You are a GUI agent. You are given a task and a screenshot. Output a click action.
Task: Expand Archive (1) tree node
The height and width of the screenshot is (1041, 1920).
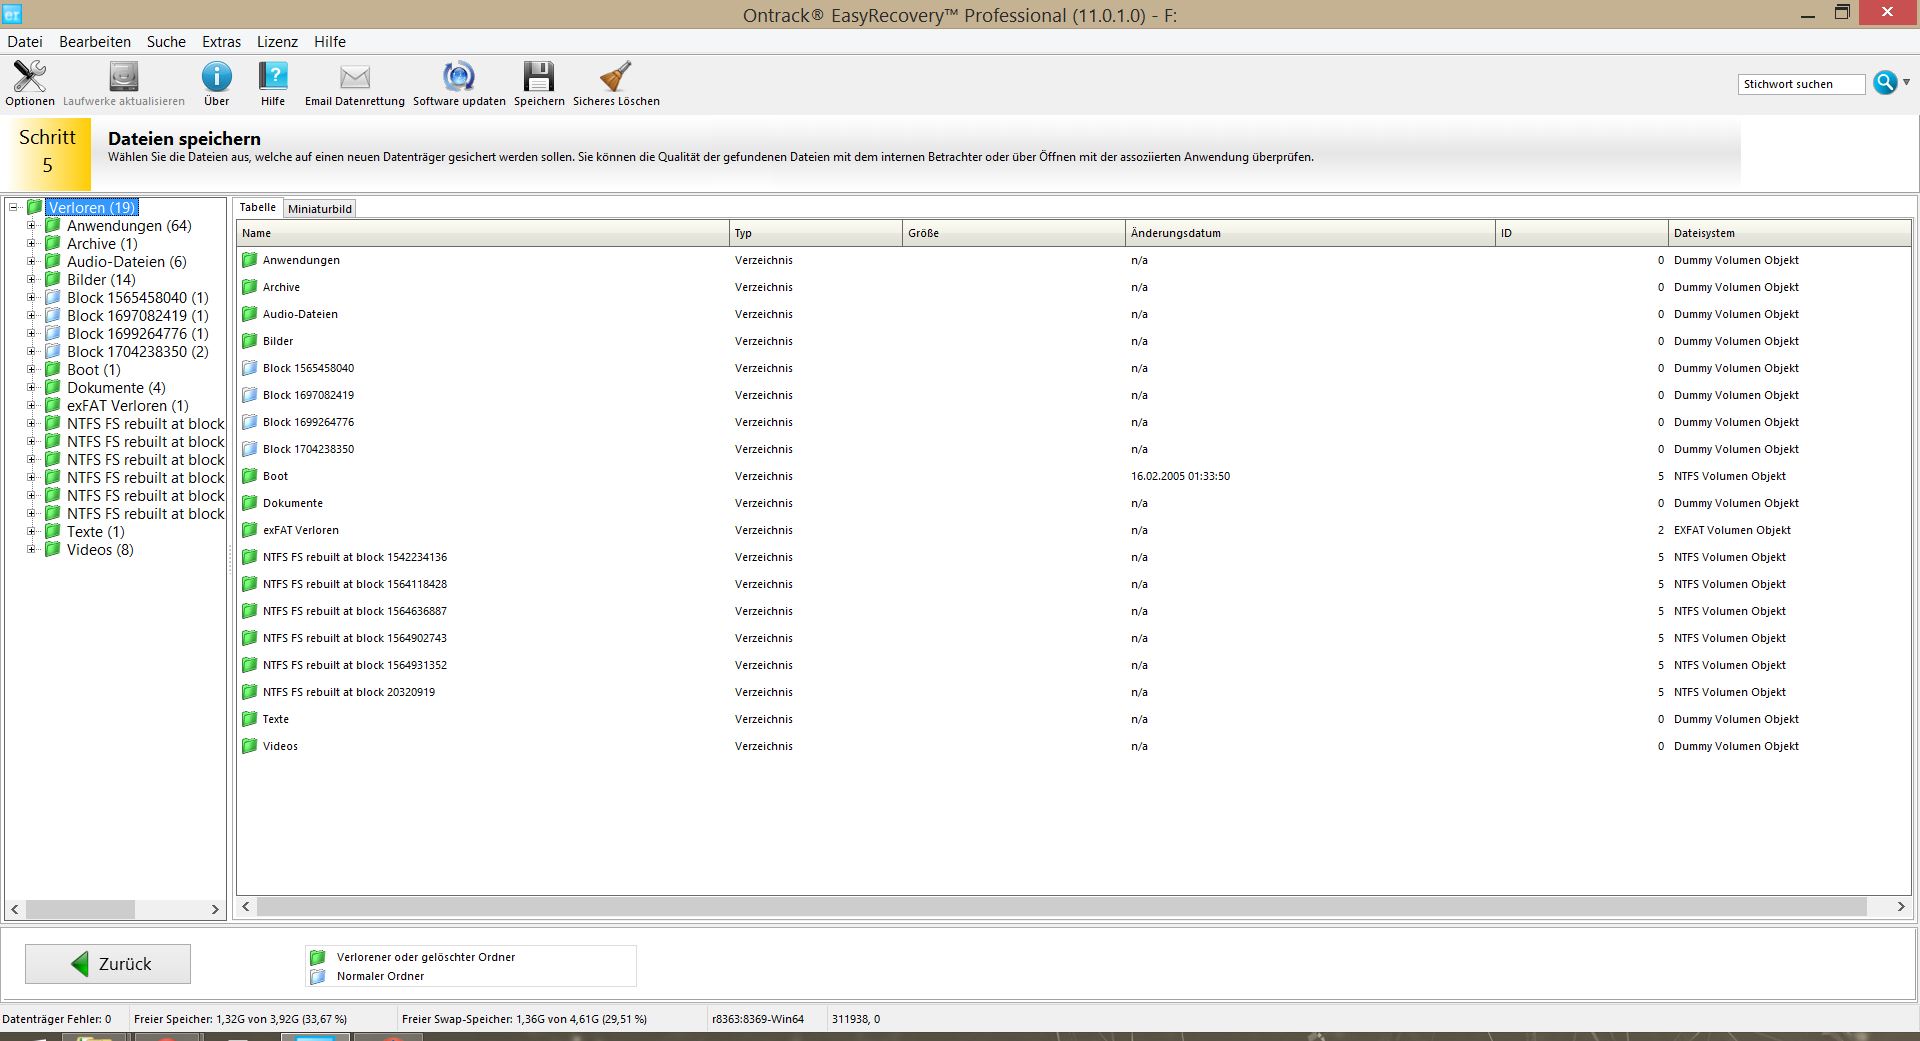click(31, 244)
